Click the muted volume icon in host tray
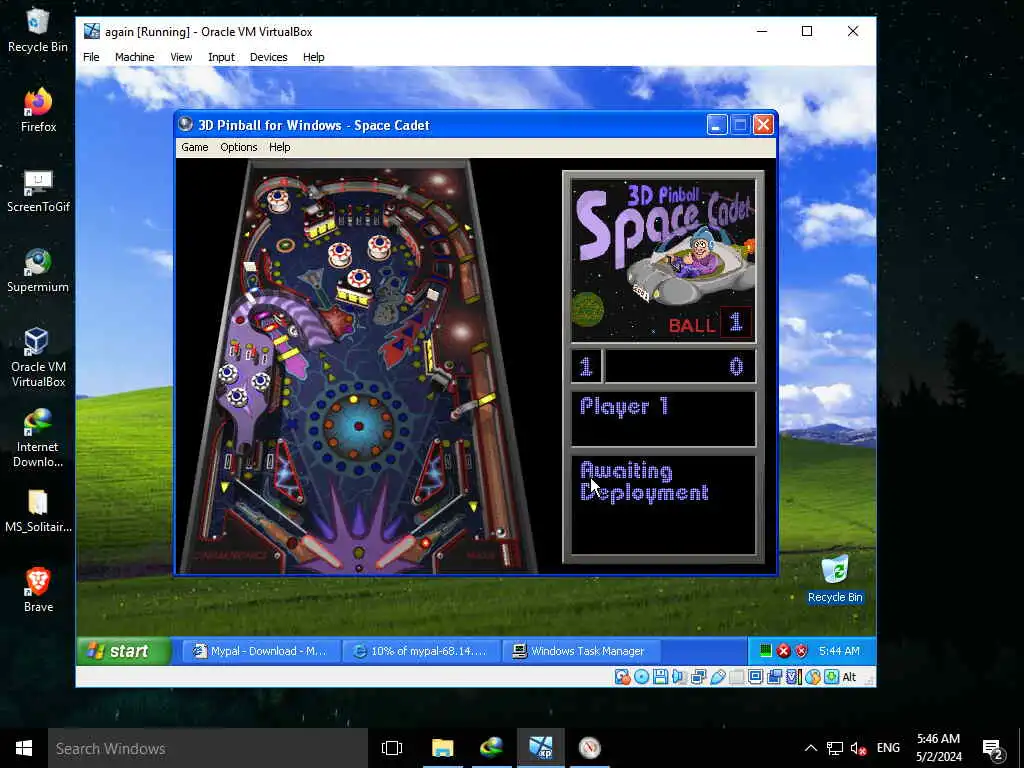 [858, 748]
